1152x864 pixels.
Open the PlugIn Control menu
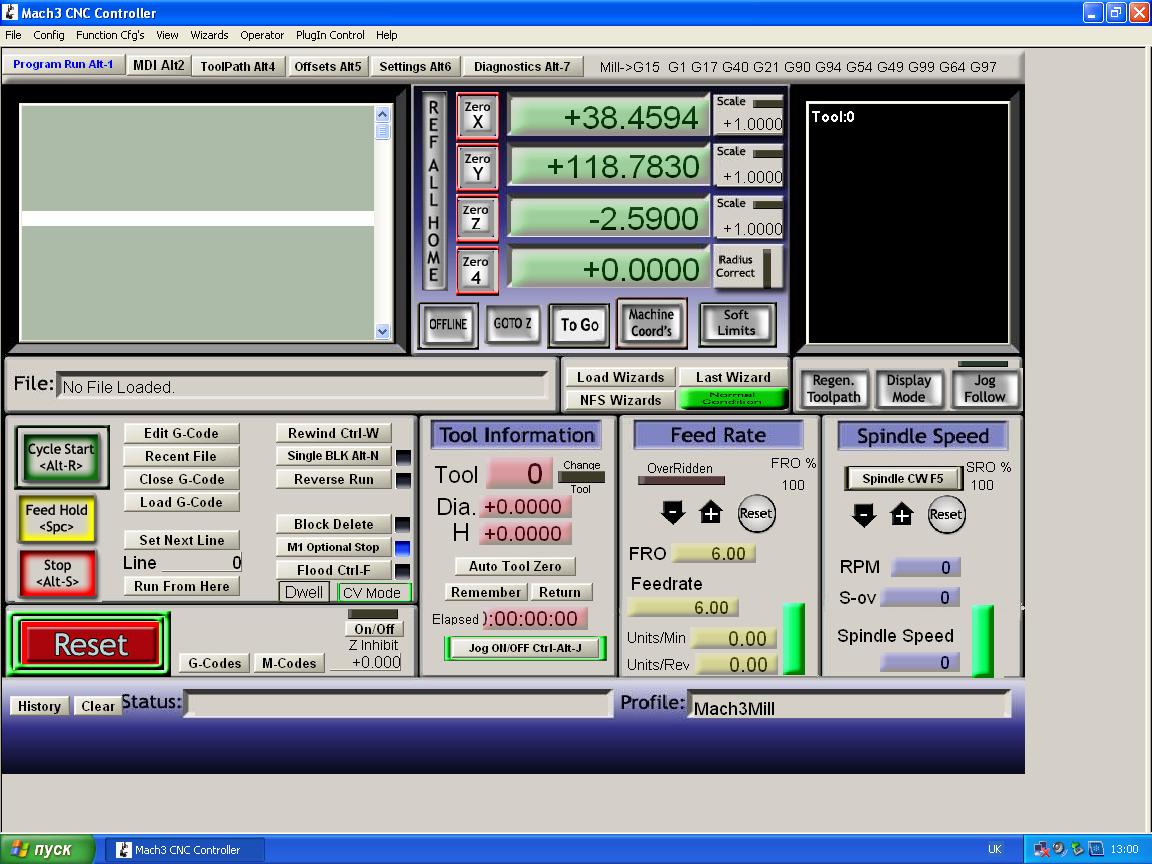point(330,35)
